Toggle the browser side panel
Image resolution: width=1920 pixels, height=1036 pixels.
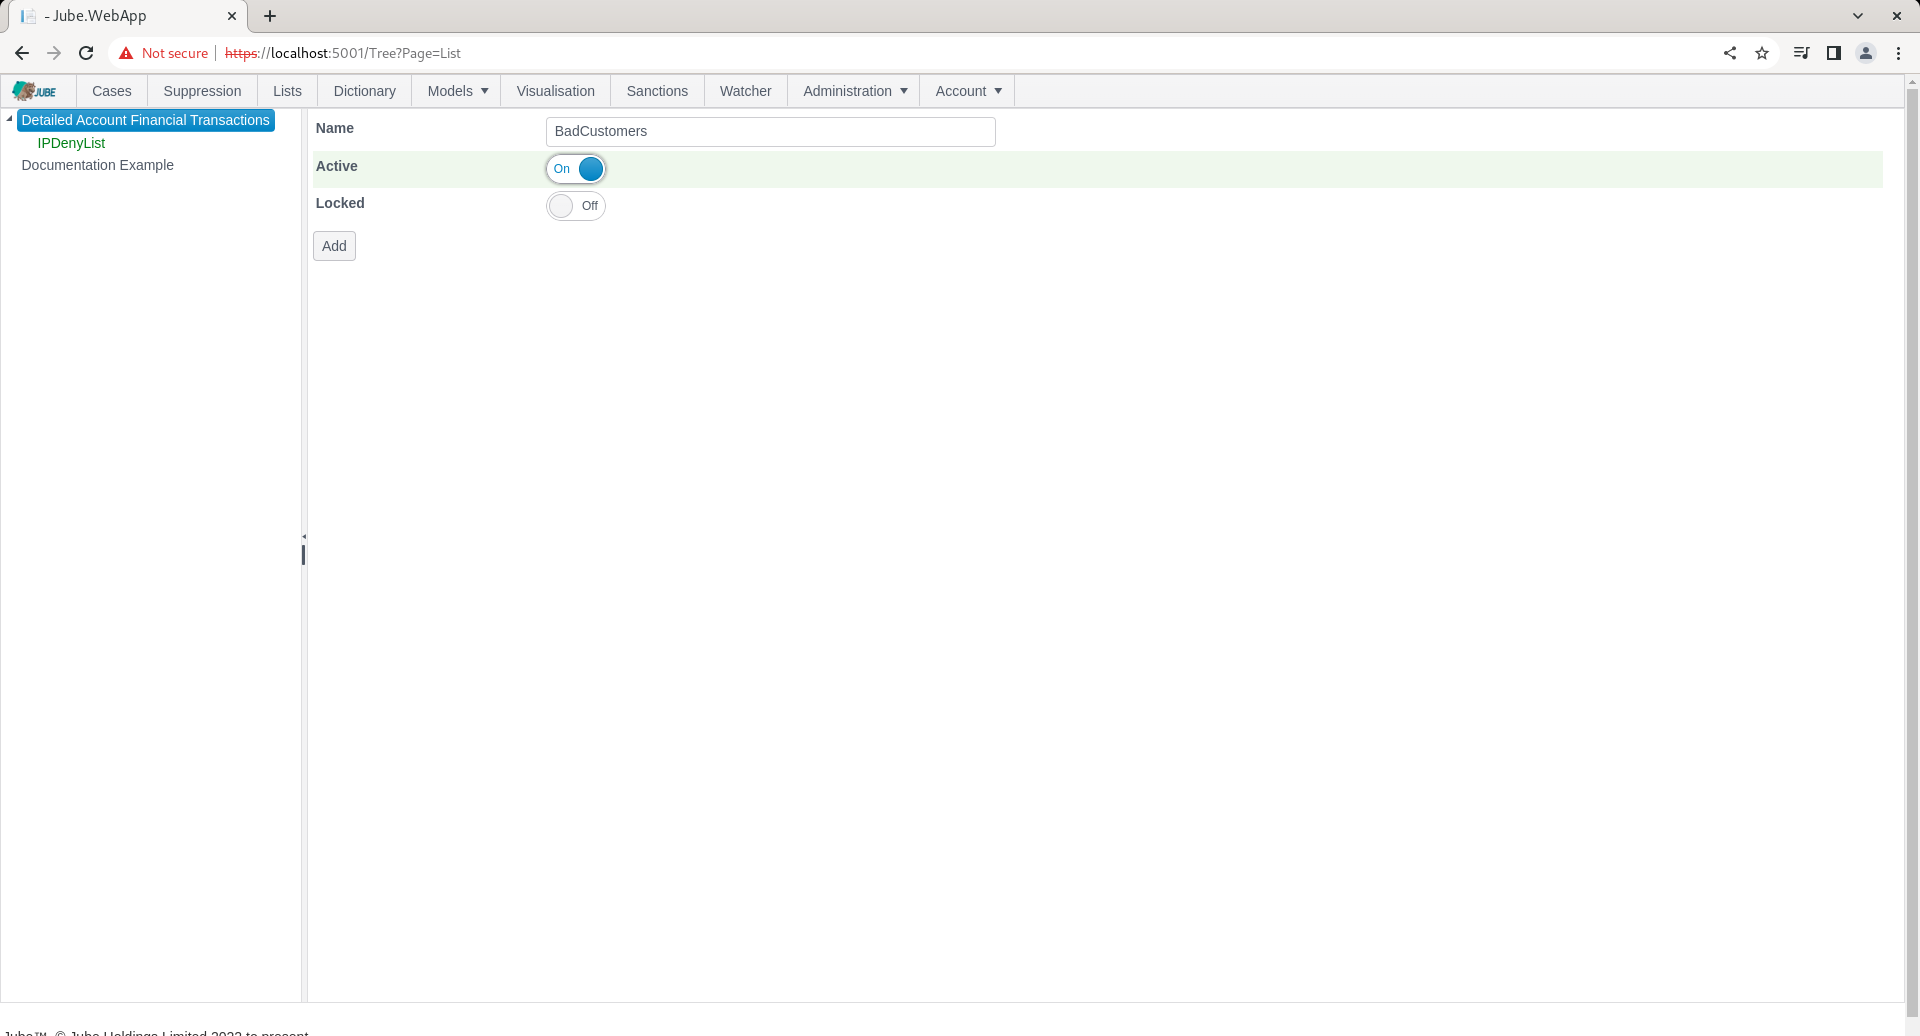pyautogui.click(x=1833, y=53)
